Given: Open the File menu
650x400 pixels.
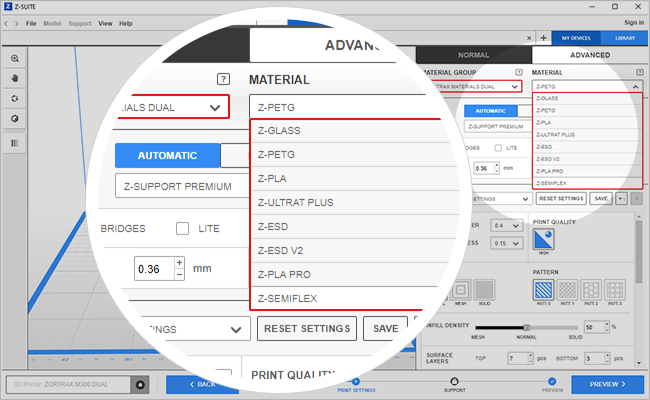Looking at the screenshot, I should tap(31, 24).
